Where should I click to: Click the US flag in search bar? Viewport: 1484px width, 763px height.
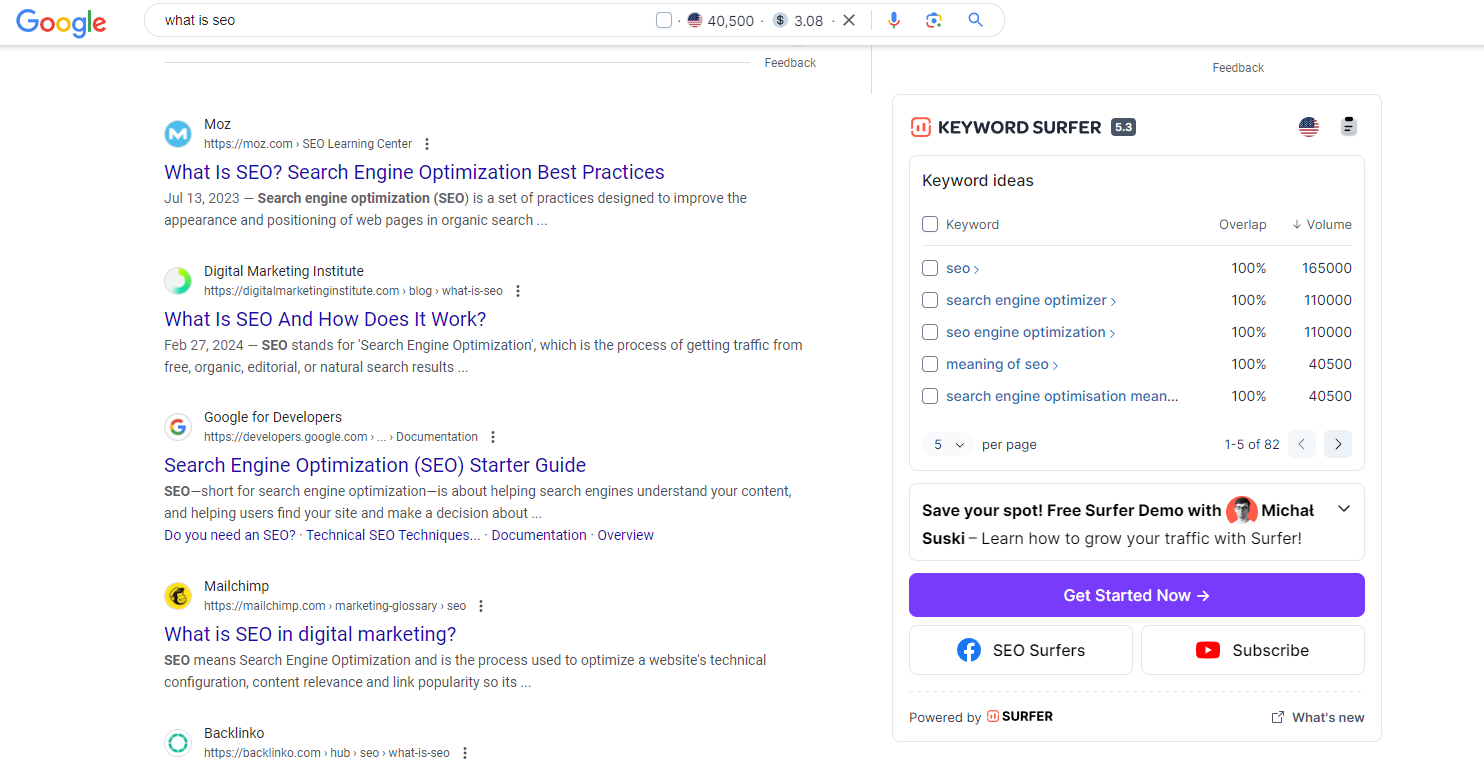(695, 20)
